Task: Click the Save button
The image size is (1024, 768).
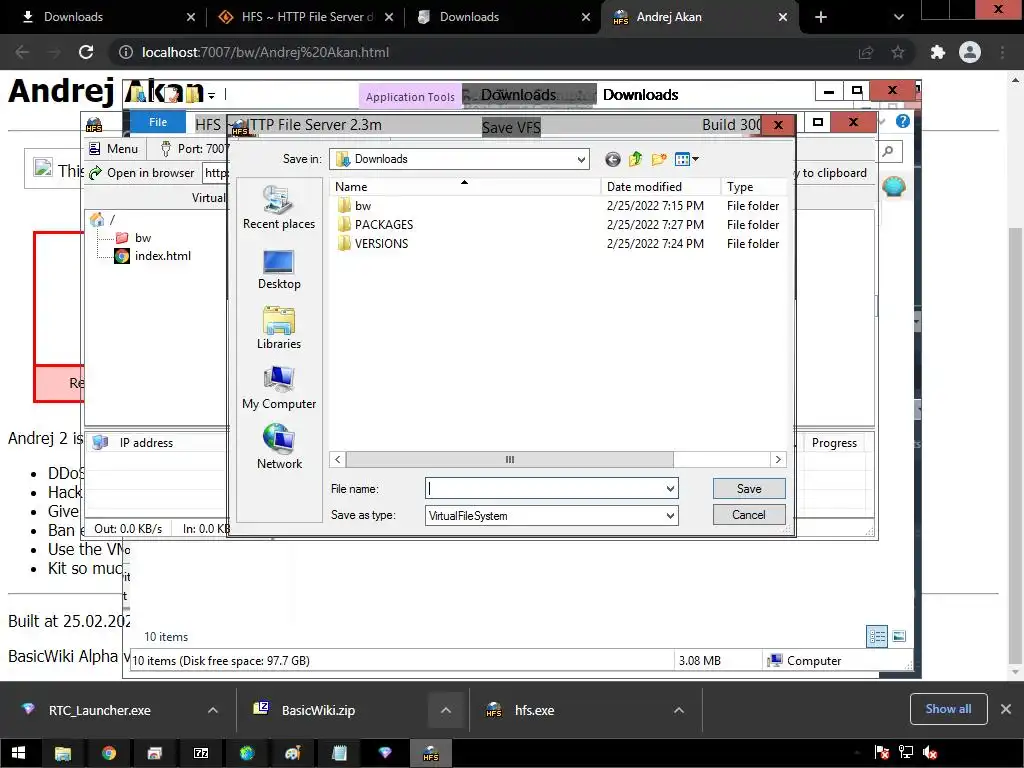Action: point(749,488)
